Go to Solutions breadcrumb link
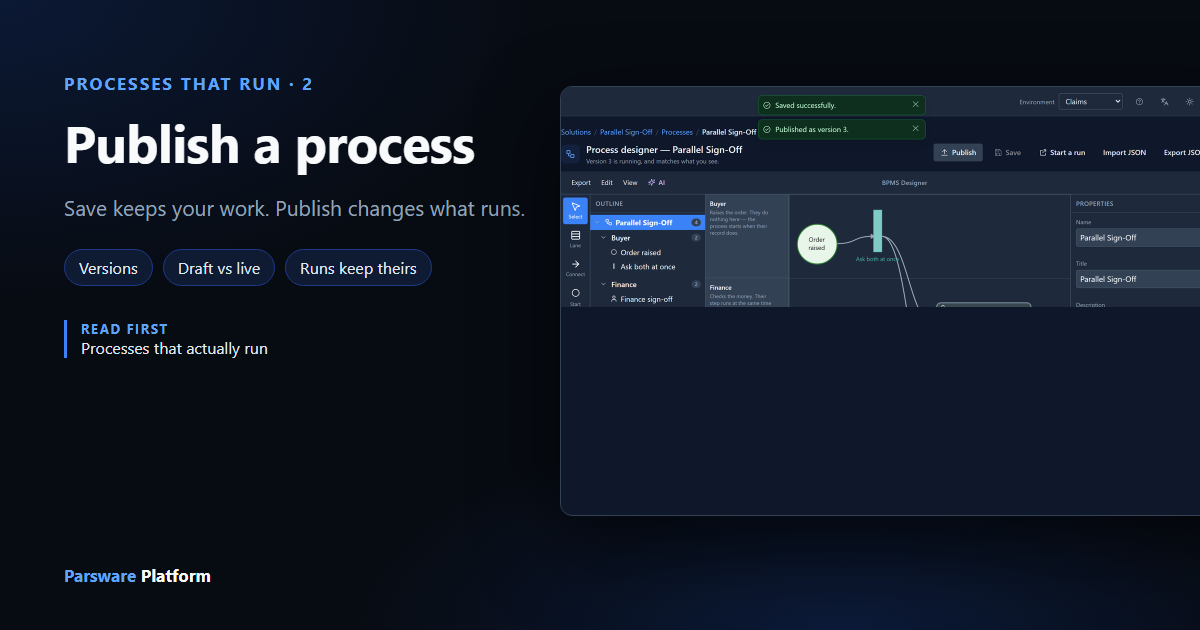 coord(576,132)
